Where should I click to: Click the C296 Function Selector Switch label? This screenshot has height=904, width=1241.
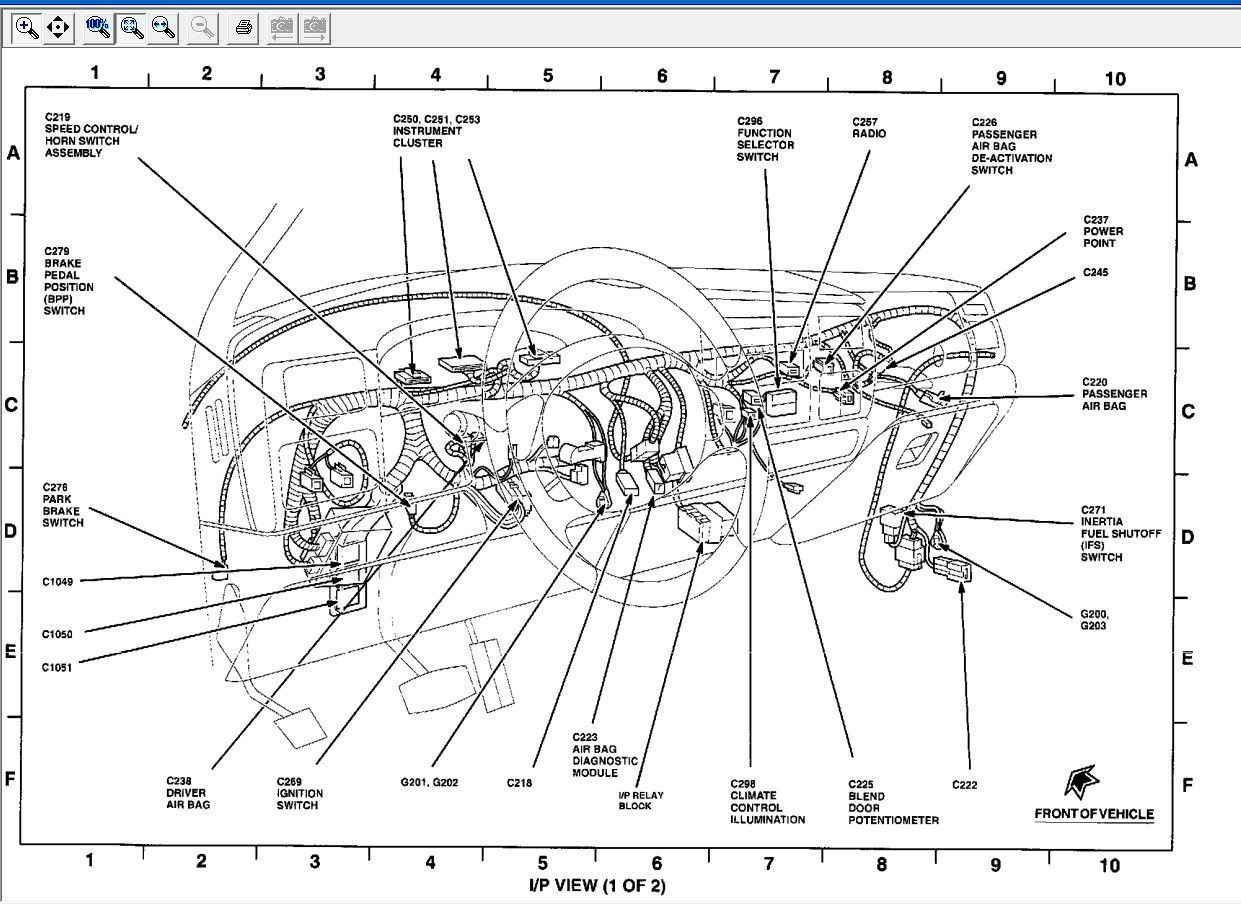[x=765, y=139]
